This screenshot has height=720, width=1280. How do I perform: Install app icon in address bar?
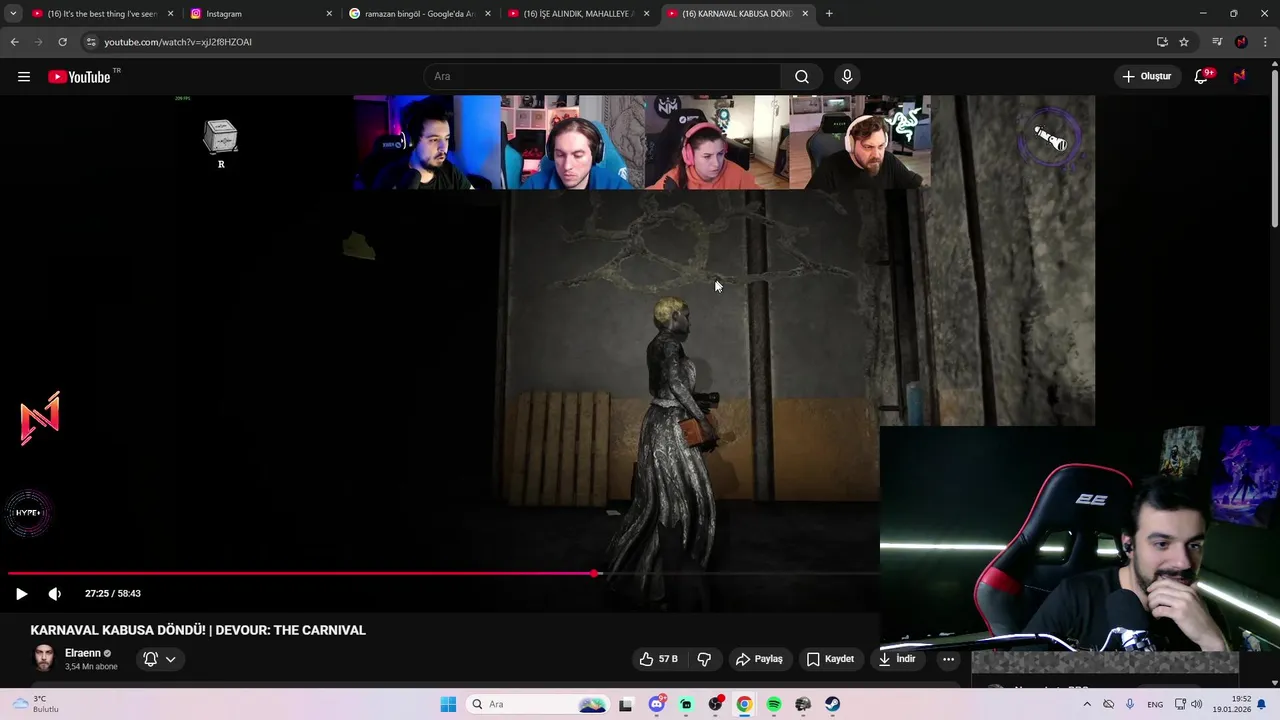point(1162,42)
